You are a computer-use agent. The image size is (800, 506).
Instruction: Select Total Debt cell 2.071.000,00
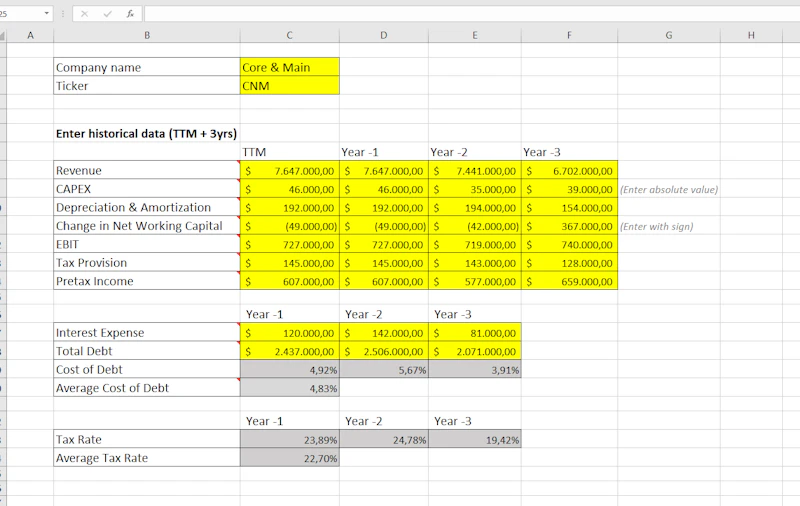(474, 350)
